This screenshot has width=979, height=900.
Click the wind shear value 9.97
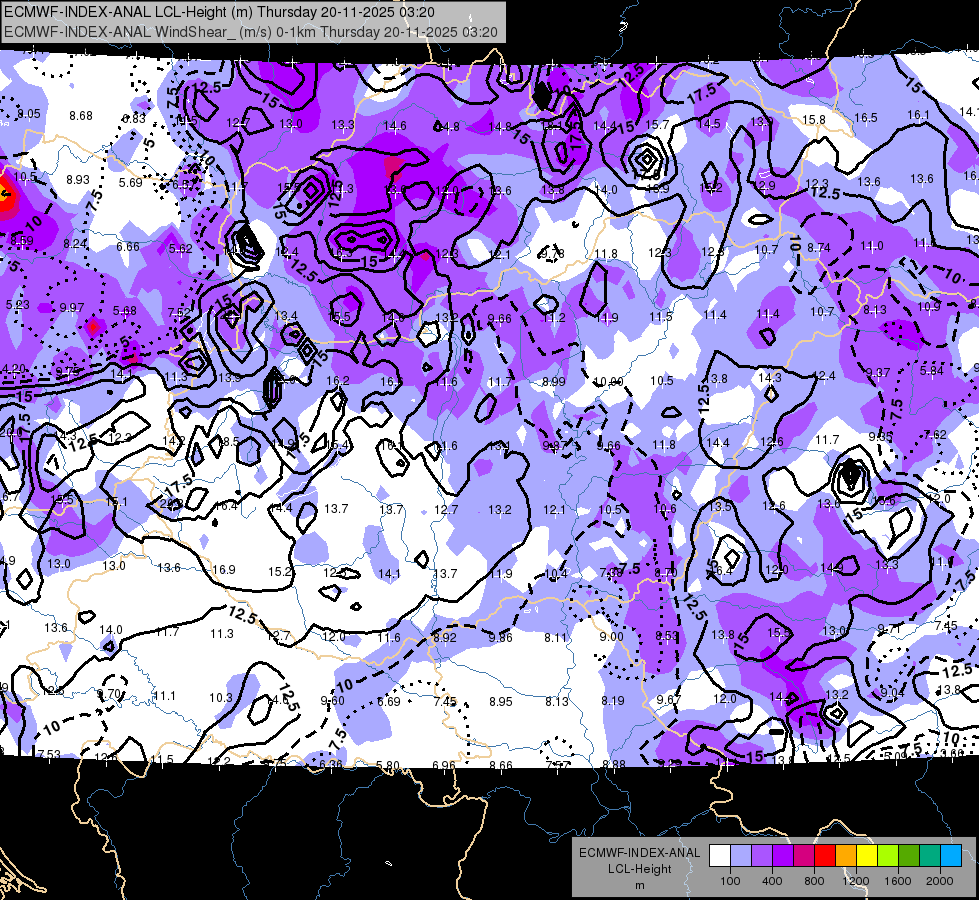(x=72, y=308)
